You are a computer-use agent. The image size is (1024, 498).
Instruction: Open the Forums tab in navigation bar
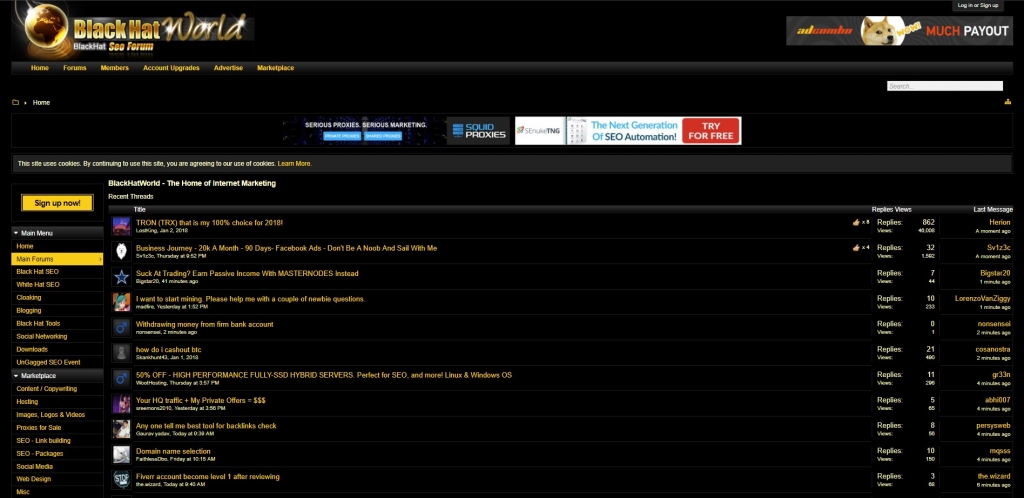(x=74, y=68)
